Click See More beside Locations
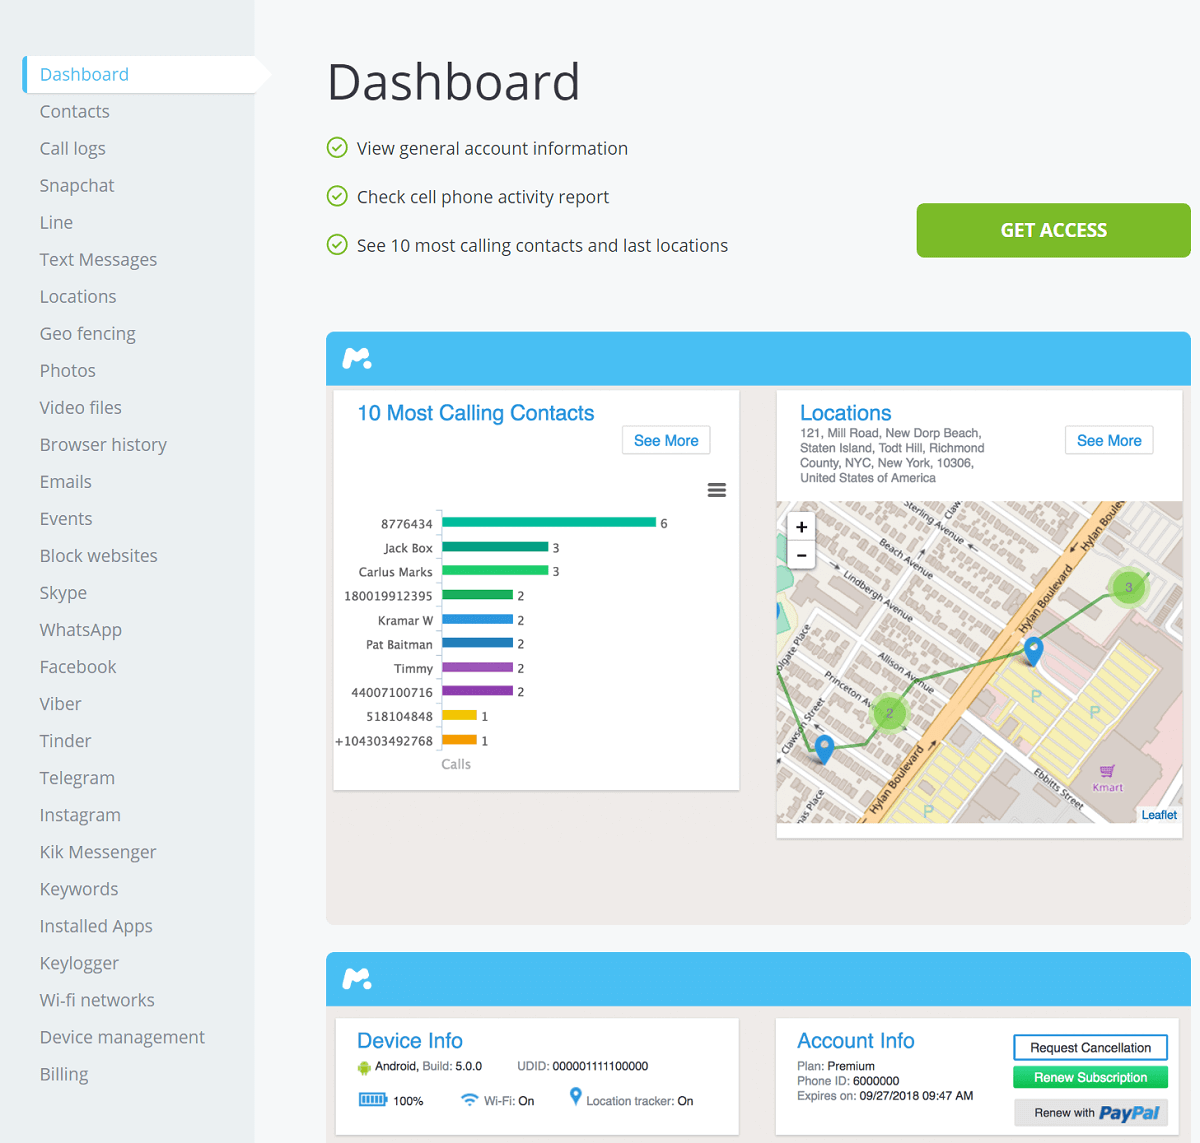Image resolution: width=1200 pixels, height=1143 pixels. pos(1109,440)
